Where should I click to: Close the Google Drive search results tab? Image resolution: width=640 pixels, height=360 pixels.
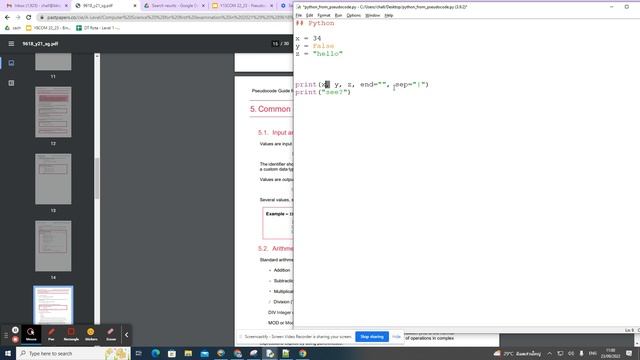[x=203, y=6]
